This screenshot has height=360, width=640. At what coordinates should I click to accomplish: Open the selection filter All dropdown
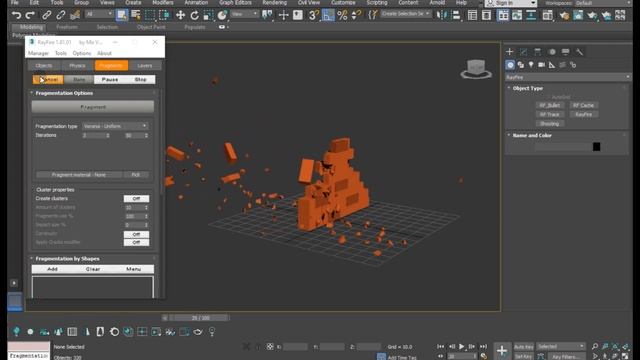pyautogui.click(x=99, y=14)
